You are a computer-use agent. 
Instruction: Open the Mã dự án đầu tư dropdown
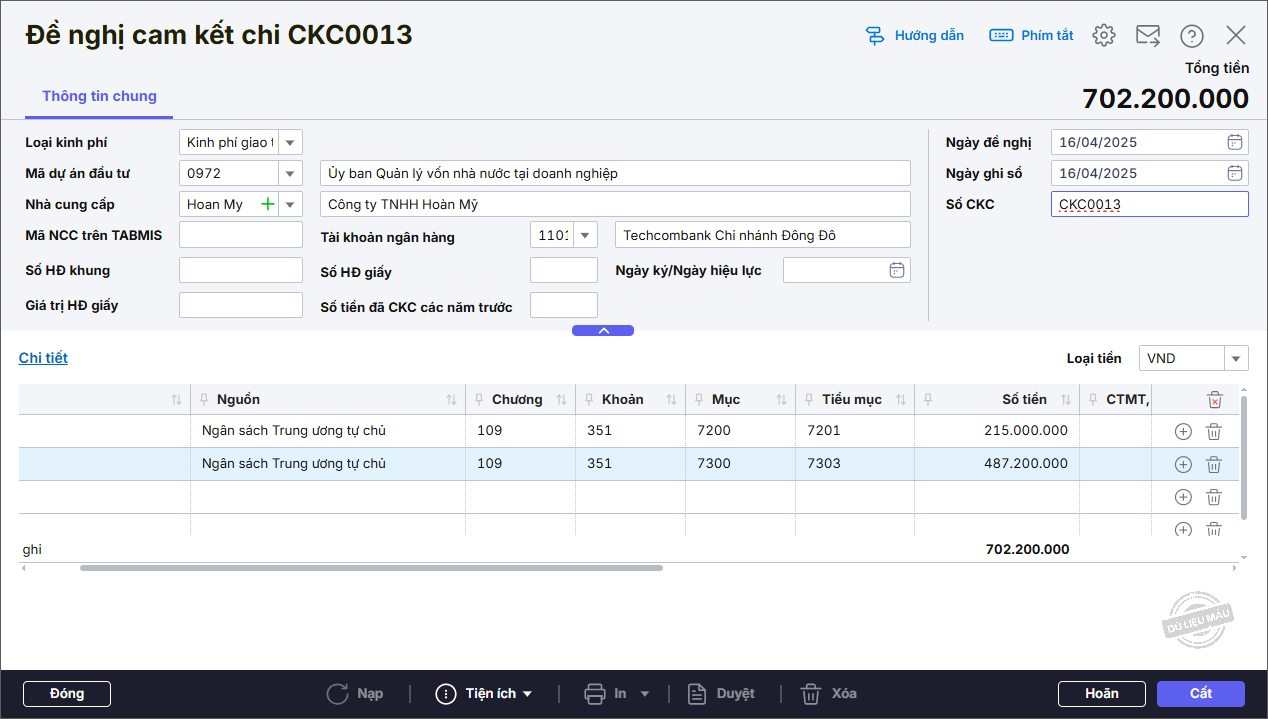290,173
